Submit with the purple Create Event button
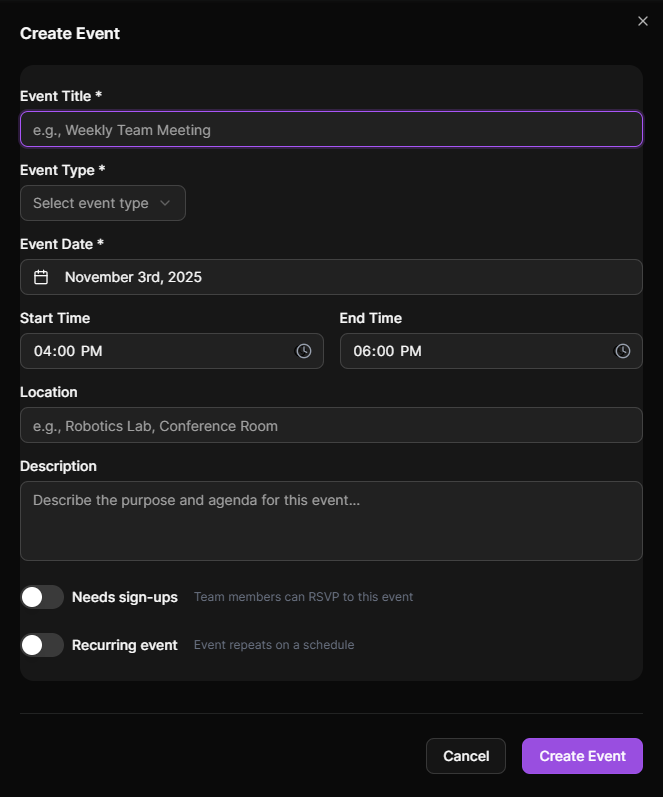 [x=582, y=756]
